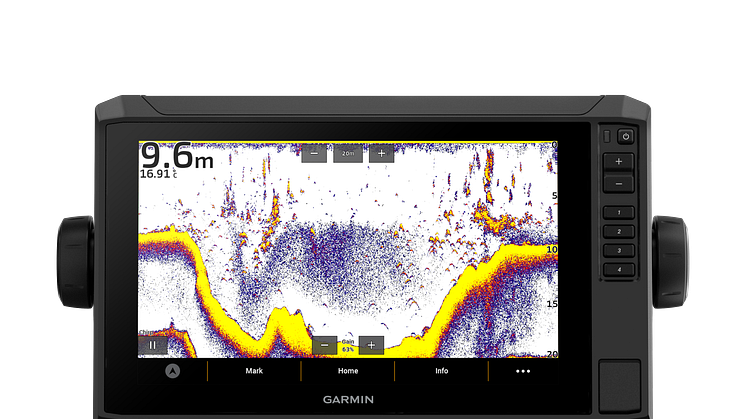
Task: Decrease the depth range with top minus
Action: [314, 154]
